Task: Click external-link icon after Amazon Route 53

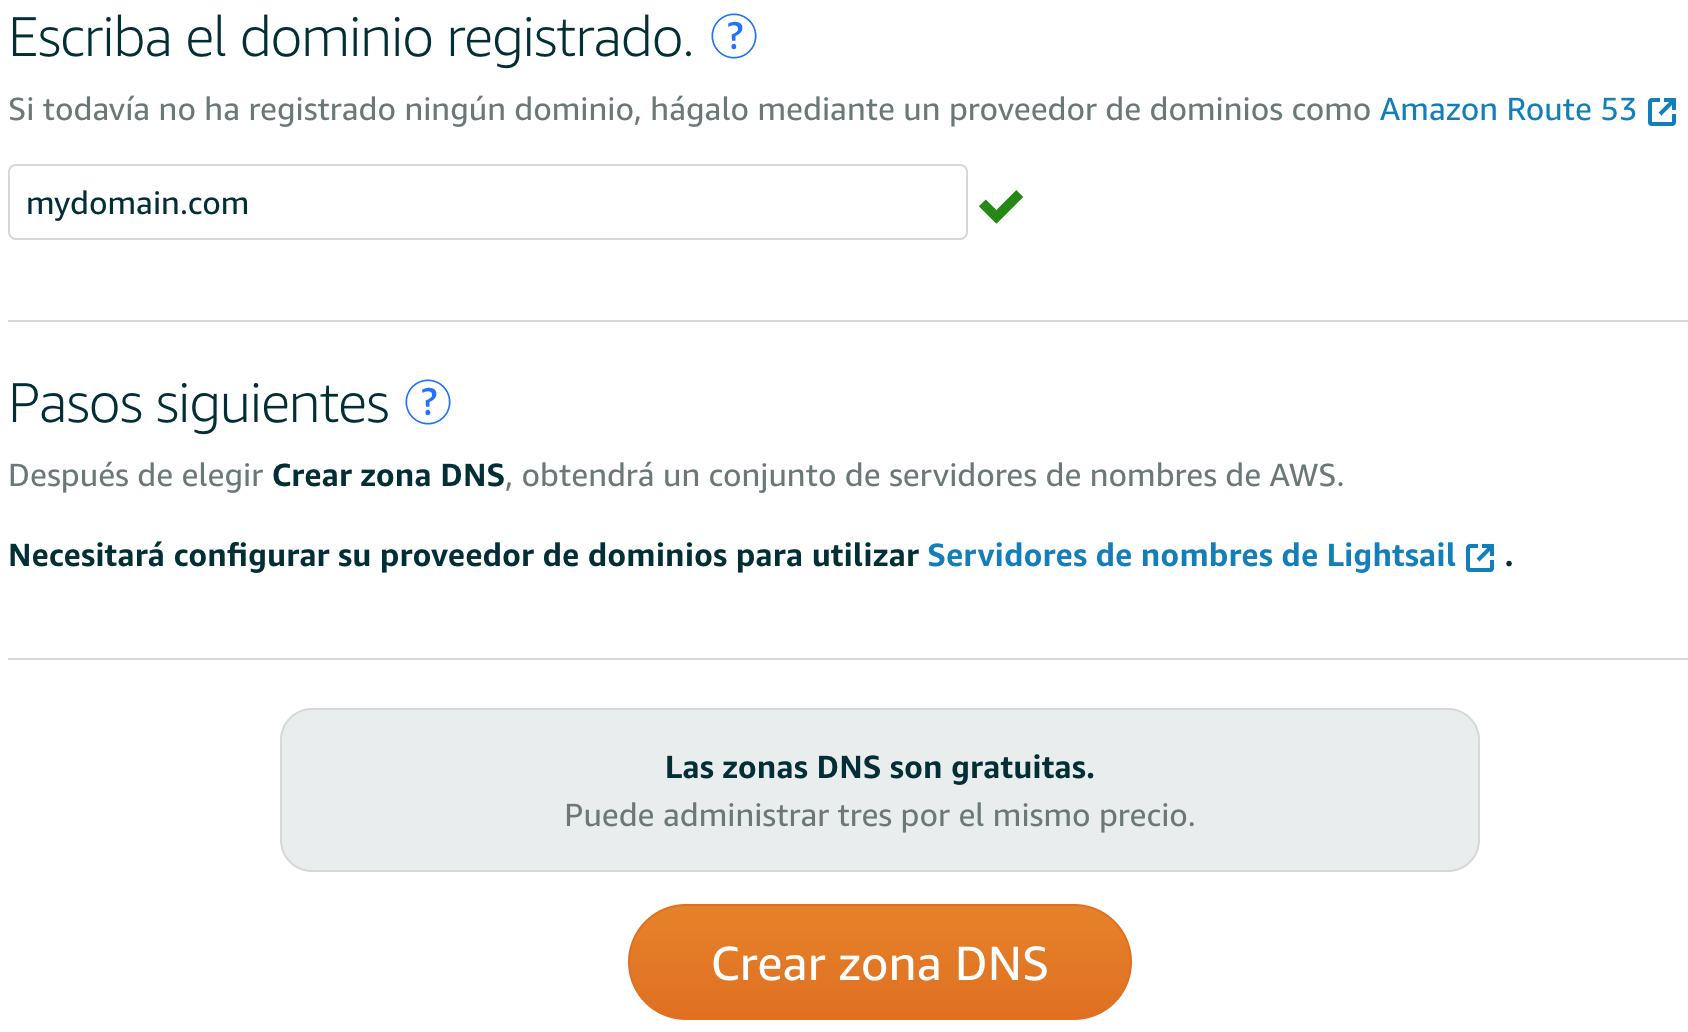Action: [1662, 111]
